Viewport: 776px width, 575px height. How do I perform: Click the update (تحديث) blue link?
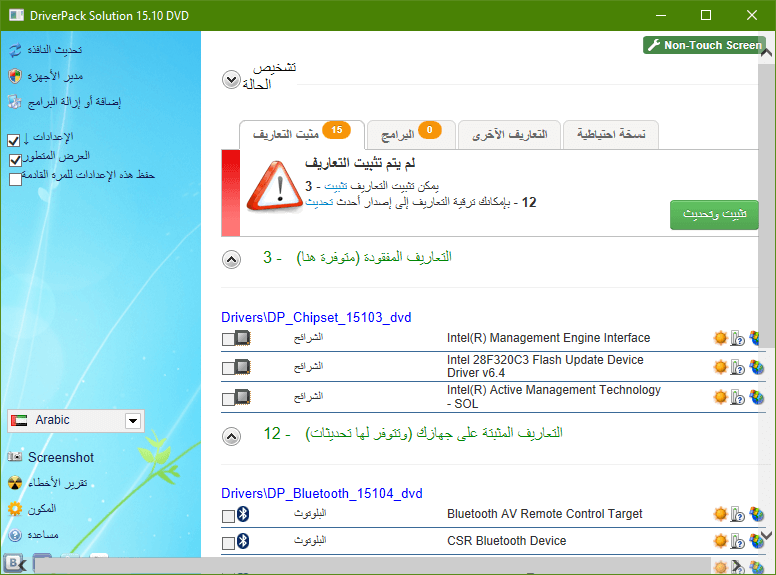tap(319, 202)
